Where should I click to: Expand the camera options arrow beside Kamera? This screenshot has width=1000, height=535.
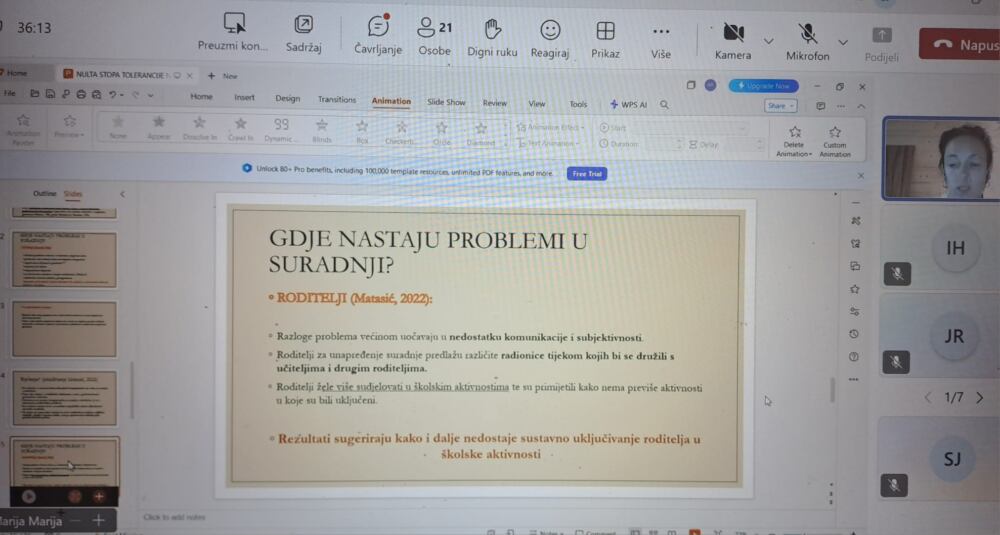[768, 41]
